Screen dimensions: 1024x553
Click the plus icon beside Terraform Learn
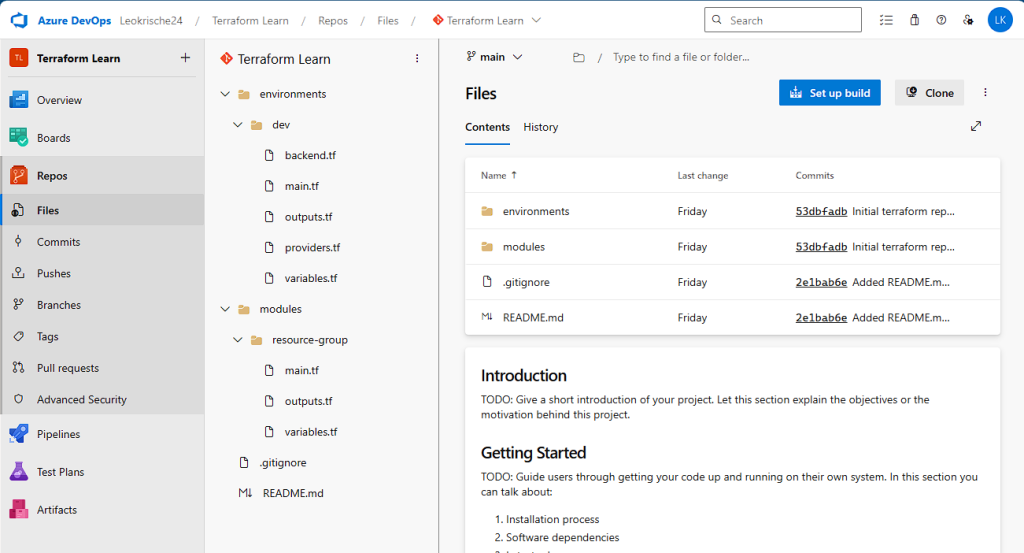(x=185, y=58)
